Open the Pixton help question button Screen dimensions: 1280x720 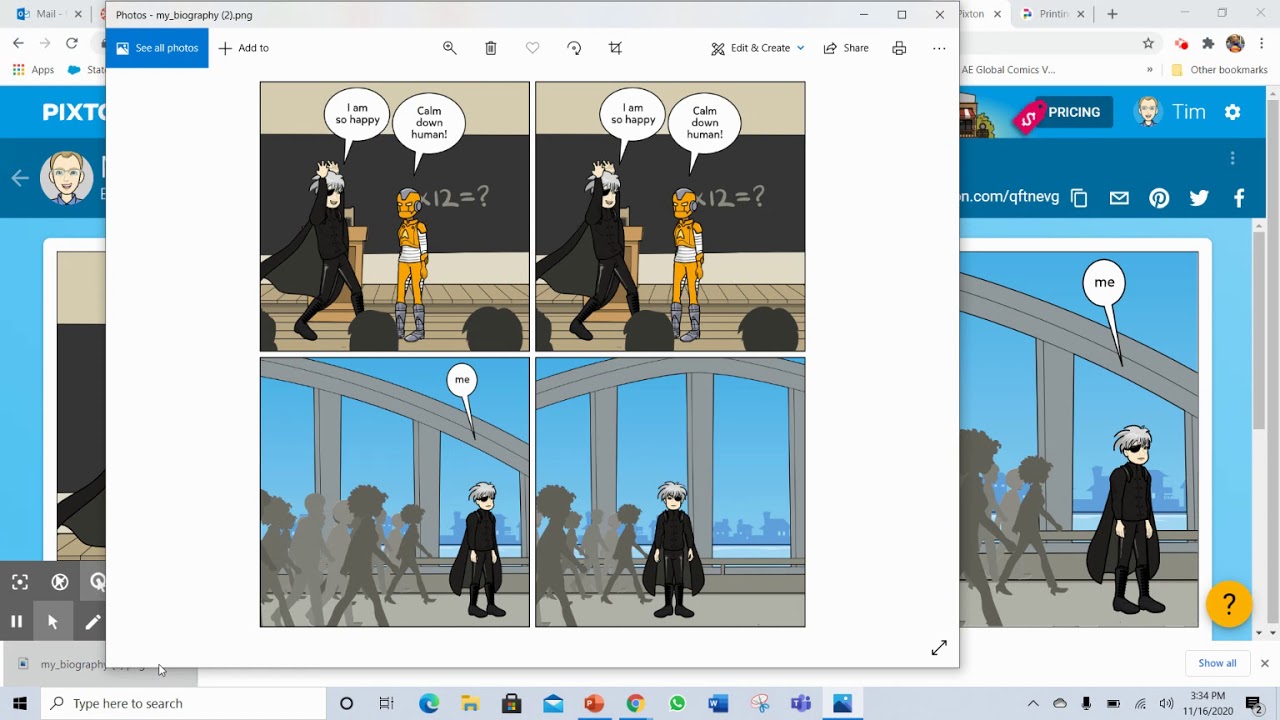pos(1229,604)
